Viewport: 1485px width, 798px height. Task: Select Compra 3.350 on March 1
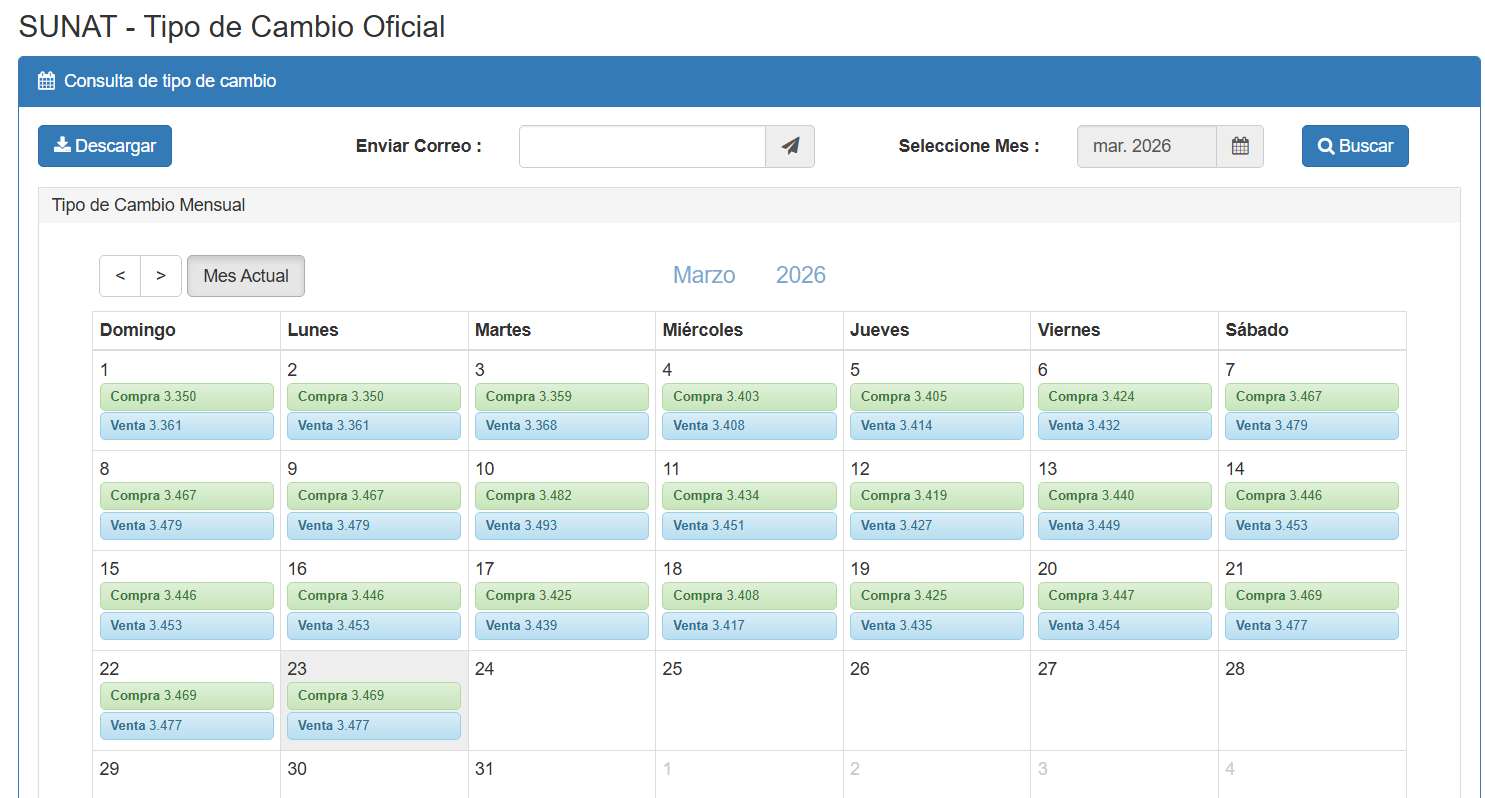tap(186, 397)
